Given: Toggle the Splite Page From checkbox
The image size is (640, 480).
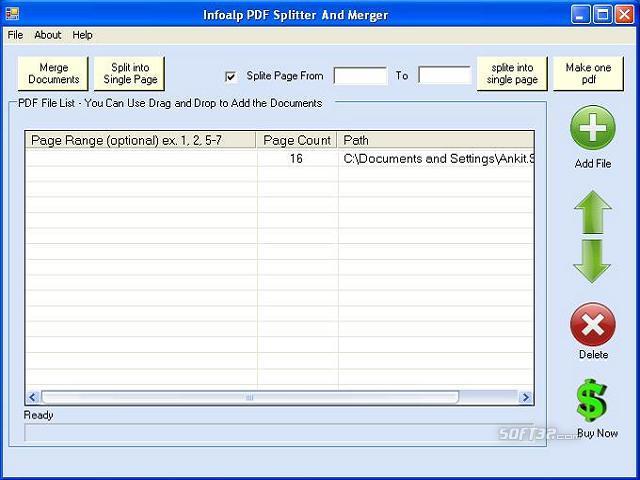Looking at the screenshot, I should click(231, 76).
